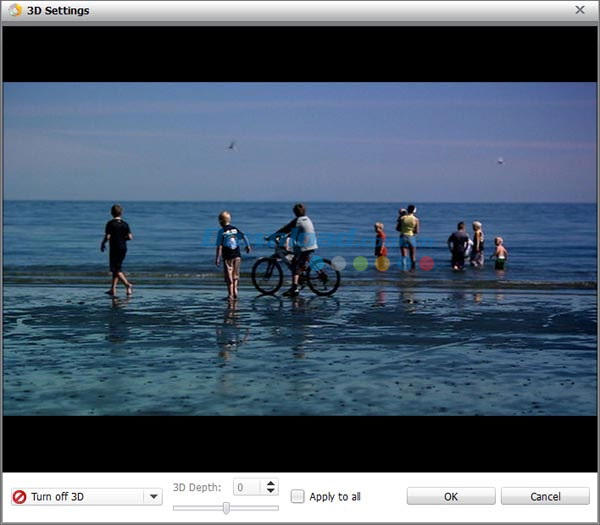Image resolution: width=600 pixels, height=525 pixels.
Task: Click the 3D Depth label
Action: tap(197, 487)
